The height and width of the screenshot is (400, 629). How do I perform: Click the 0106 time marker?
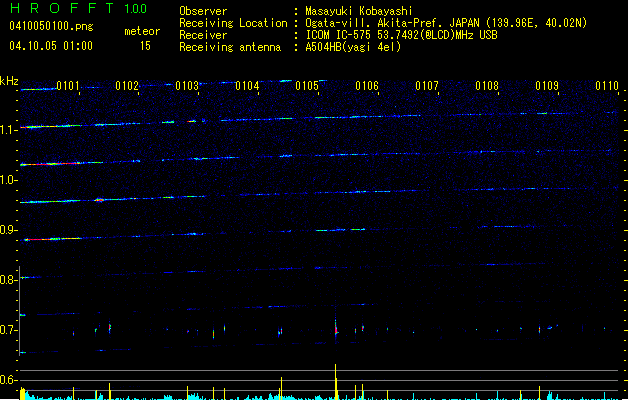[367, 86]
